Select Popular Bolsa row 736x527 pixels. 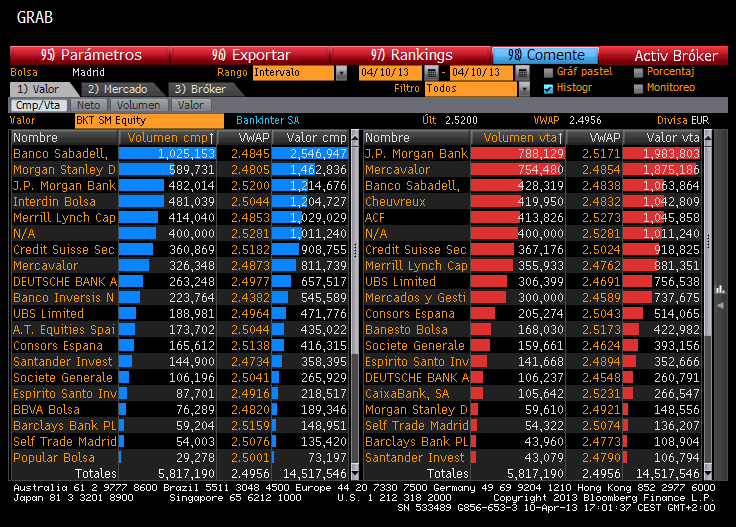pyautogui.click(x=180, y=458)
